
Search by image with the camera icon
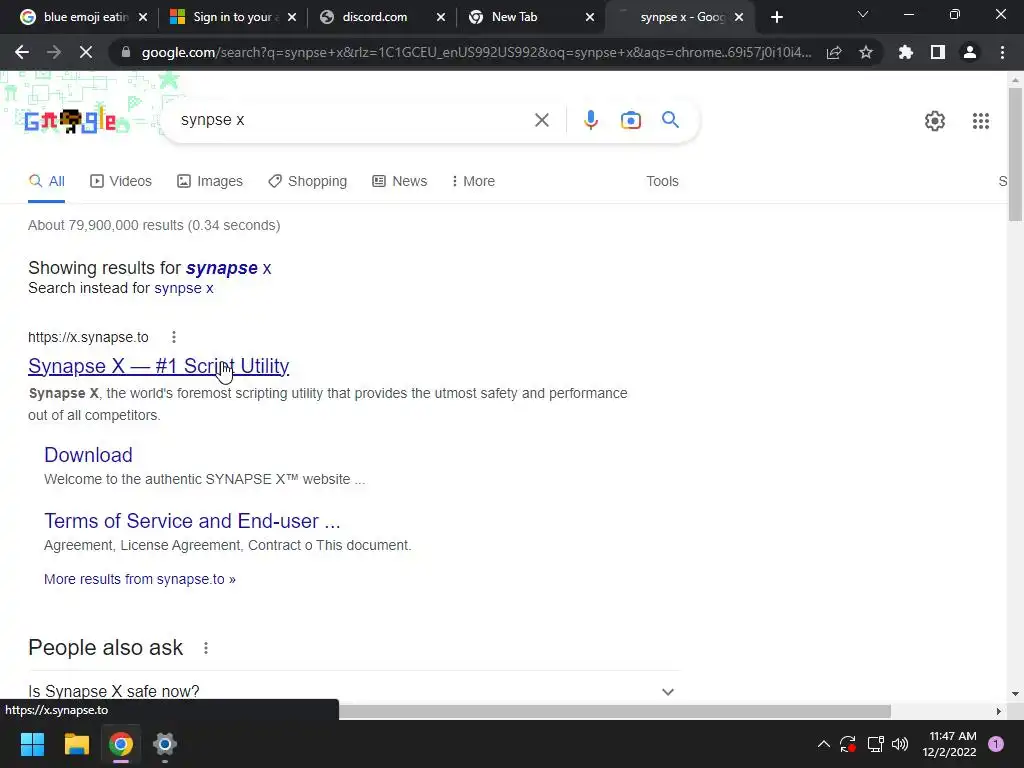coord(631,120)
